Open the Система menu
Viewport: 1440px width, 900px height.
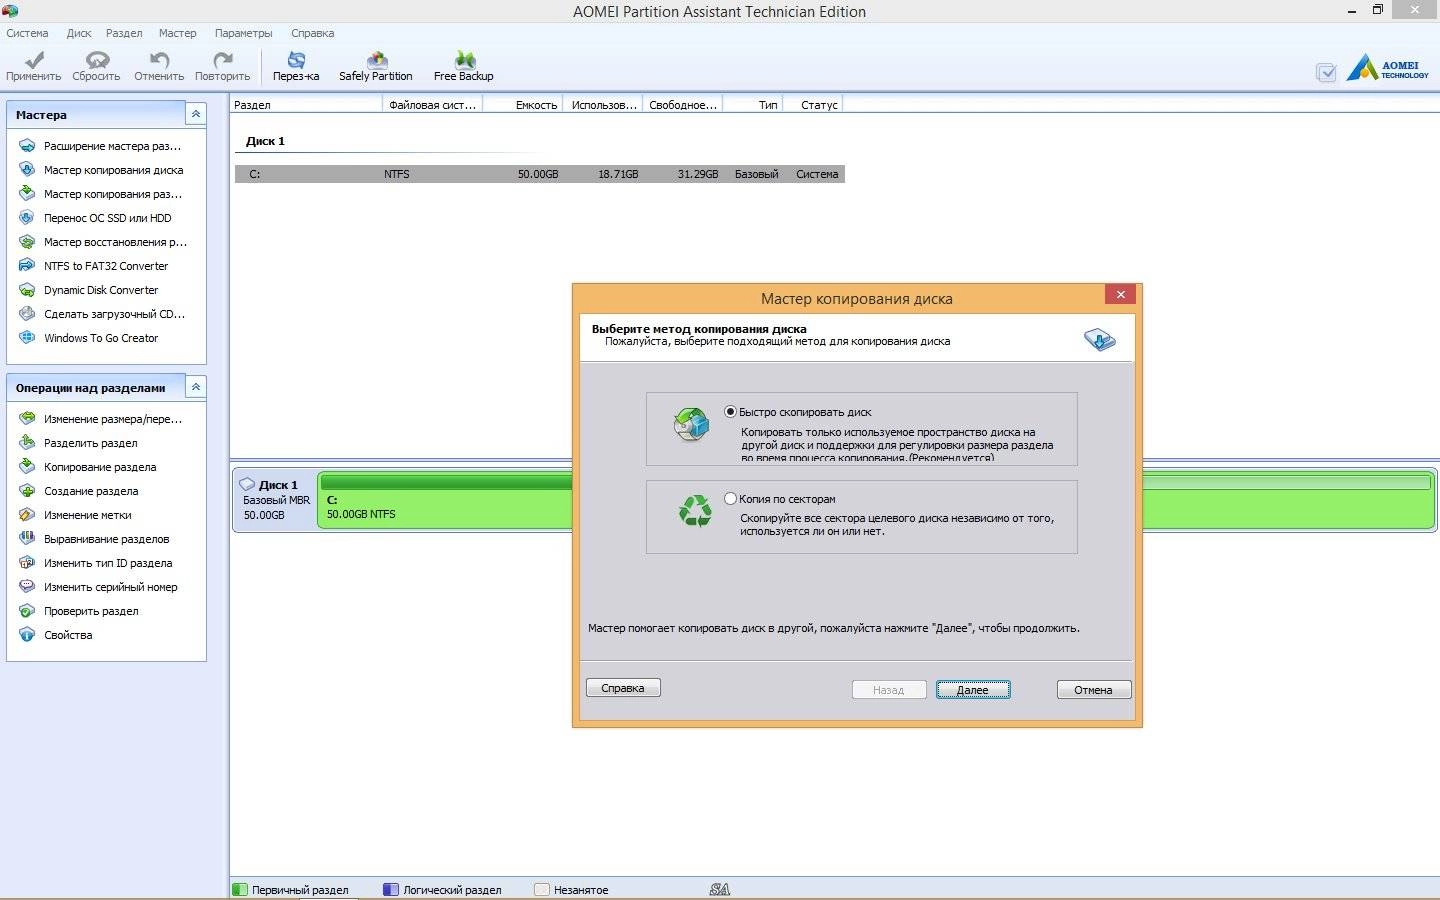coord(27,33)
